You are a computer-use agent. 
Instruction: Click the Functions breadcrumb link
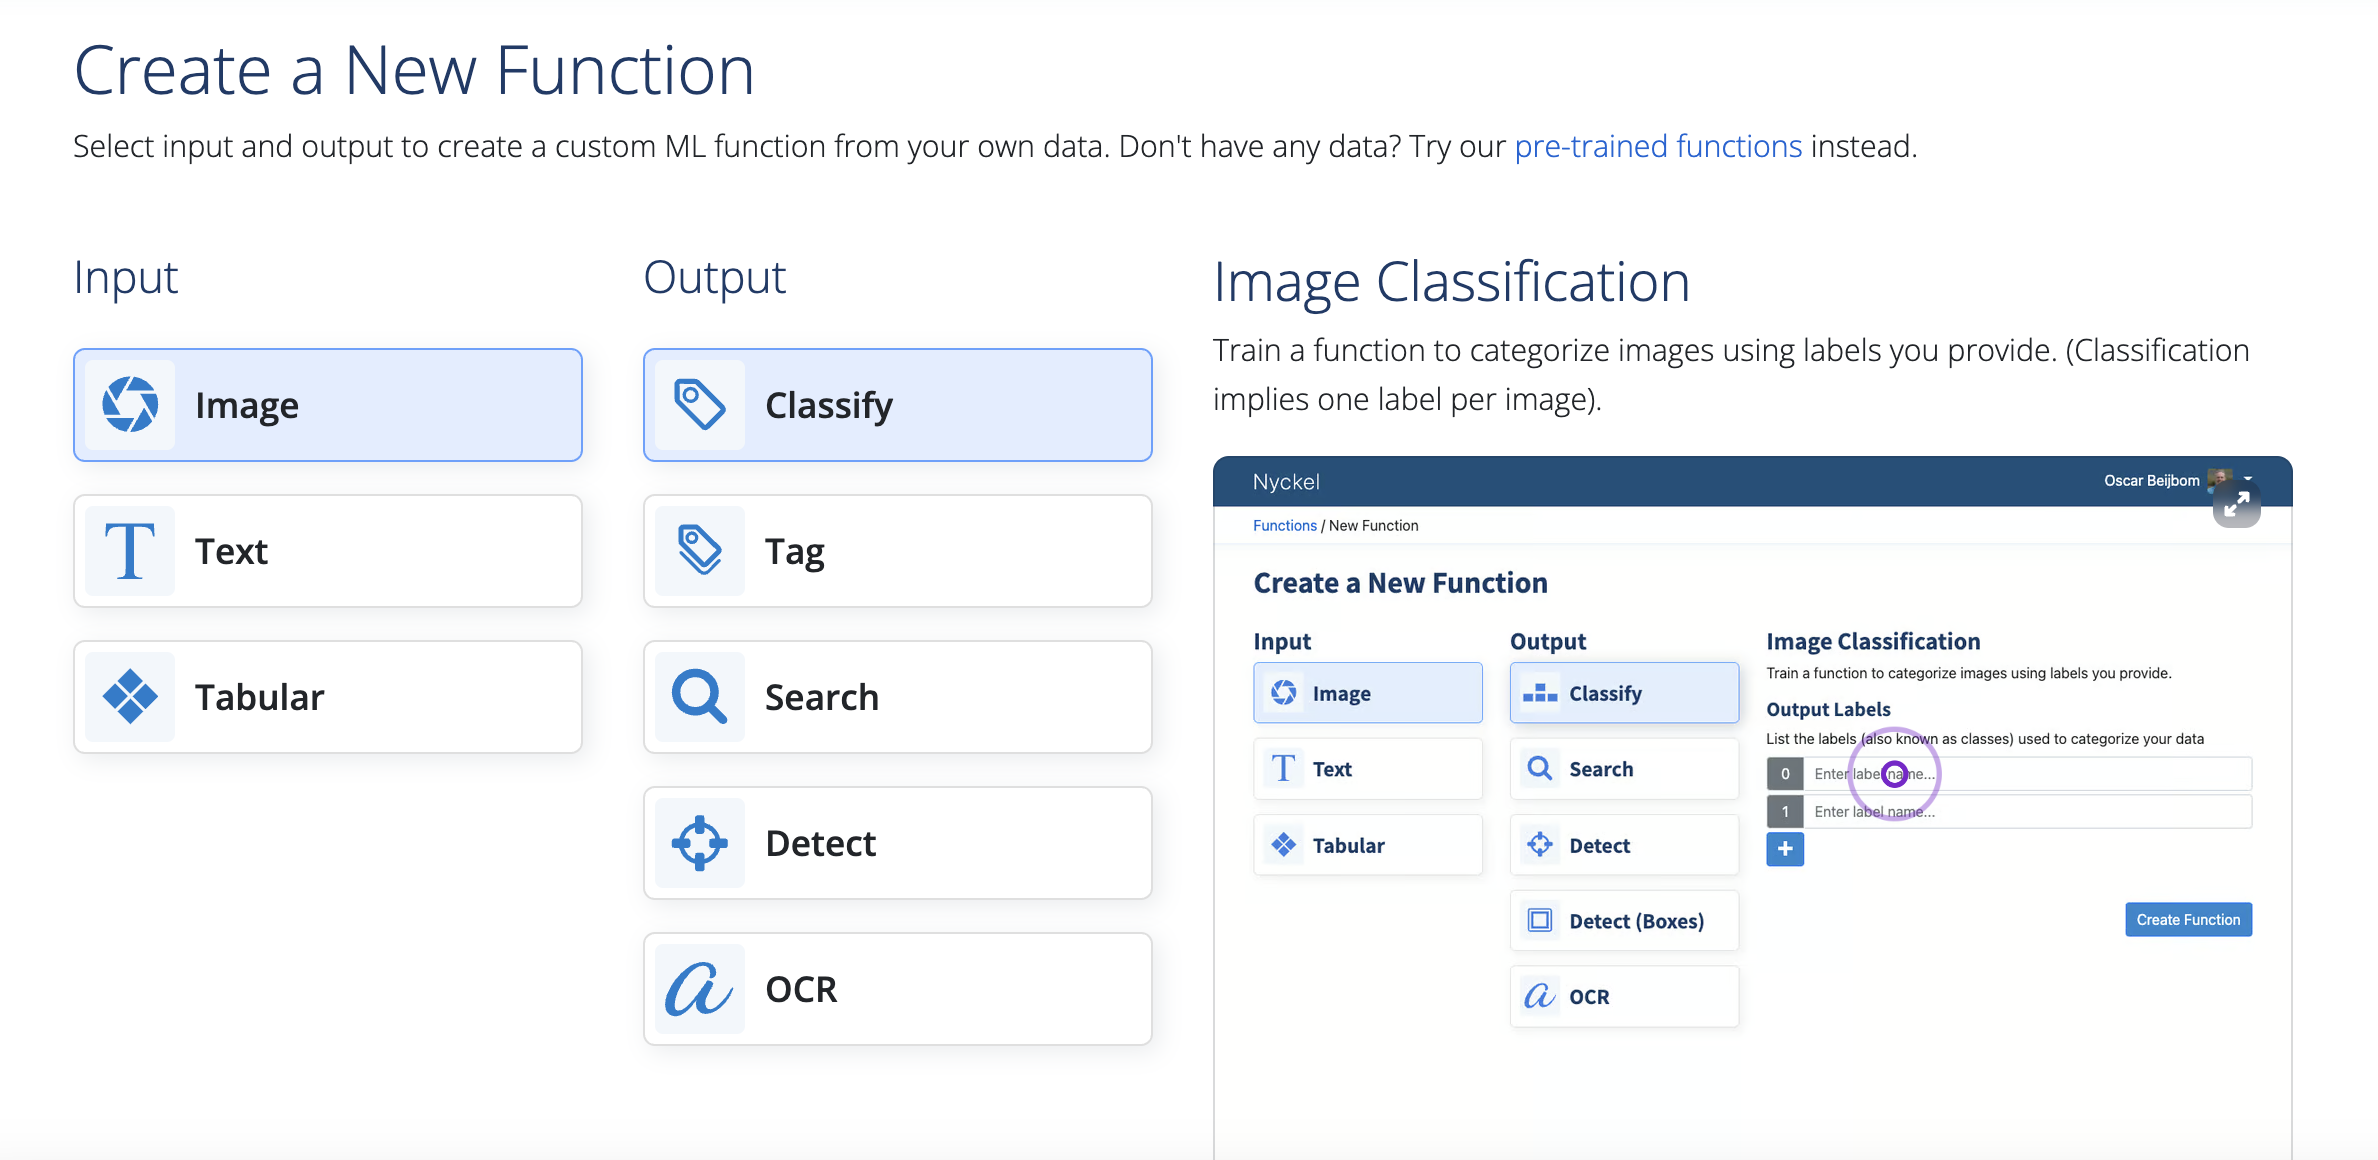click(x=1284, y=526)
